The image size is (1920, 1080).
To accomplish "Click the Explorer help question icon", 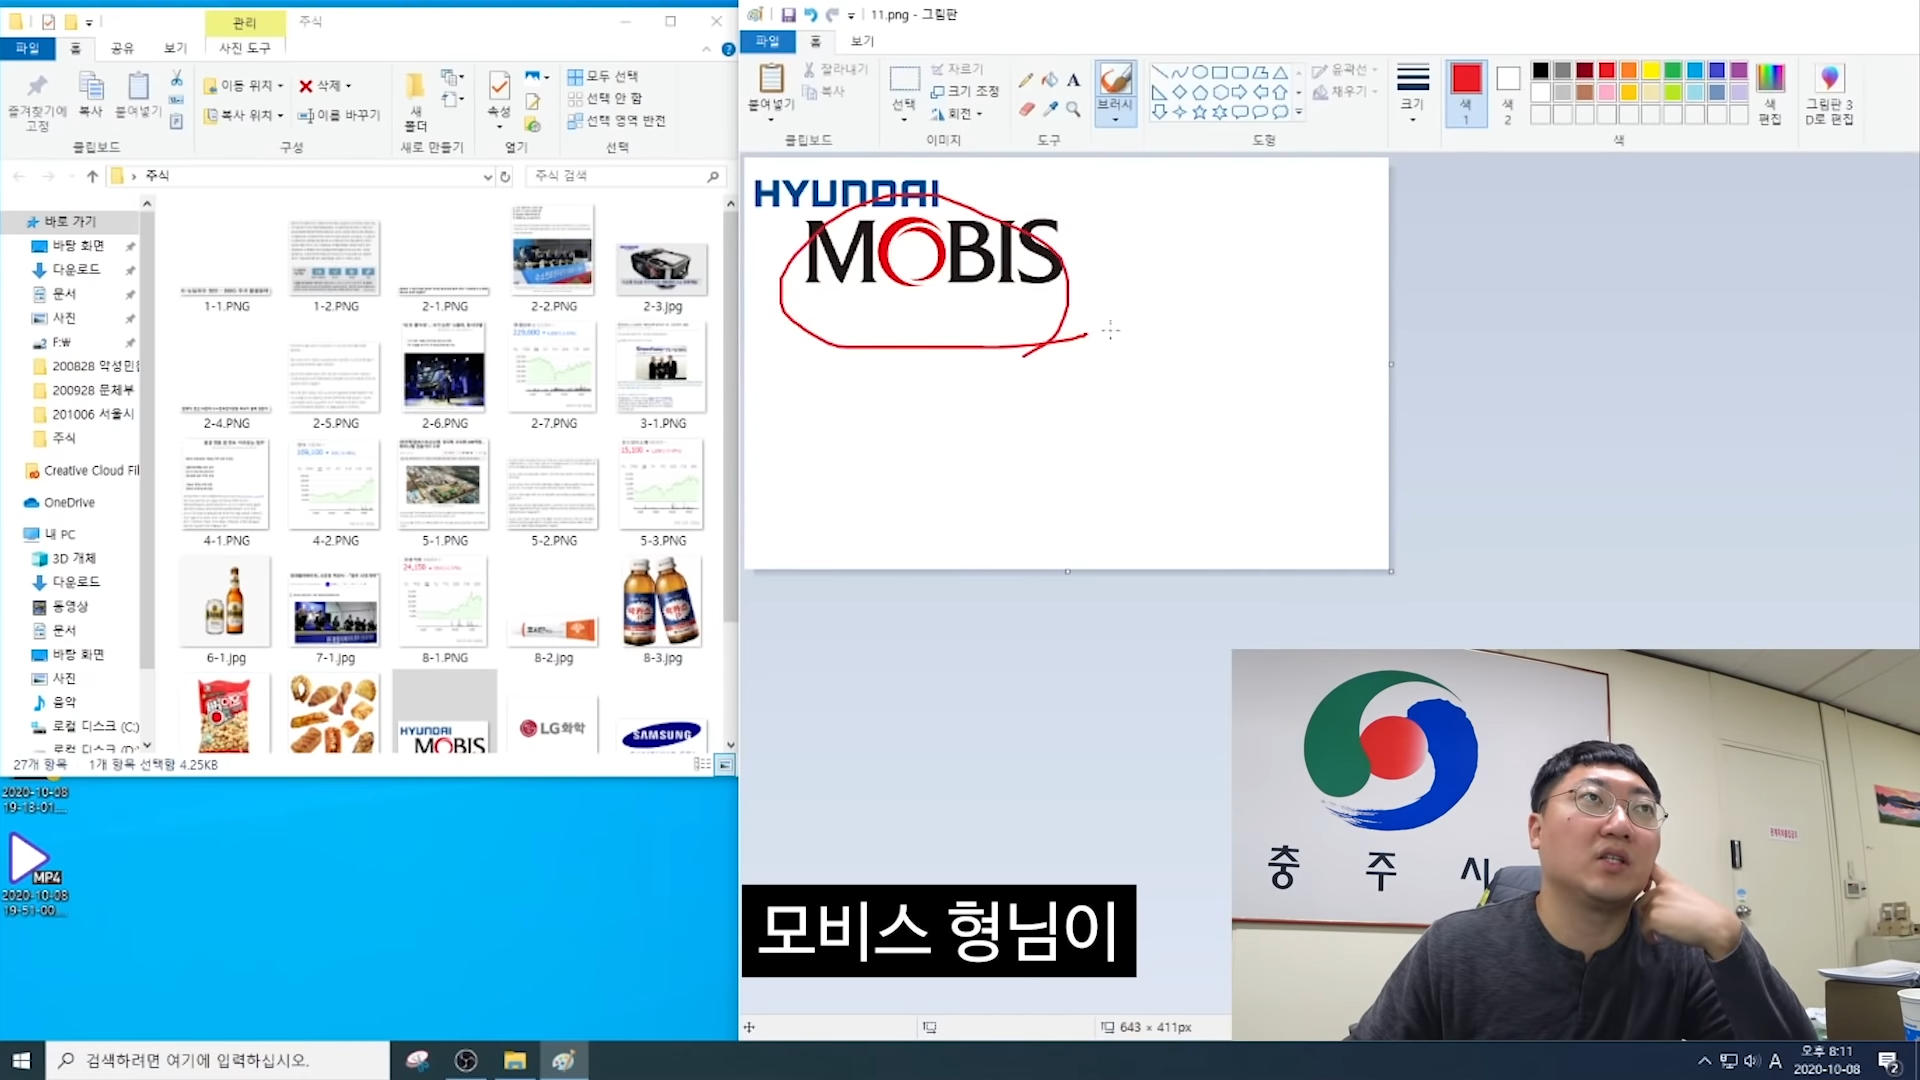I will 728,49.
